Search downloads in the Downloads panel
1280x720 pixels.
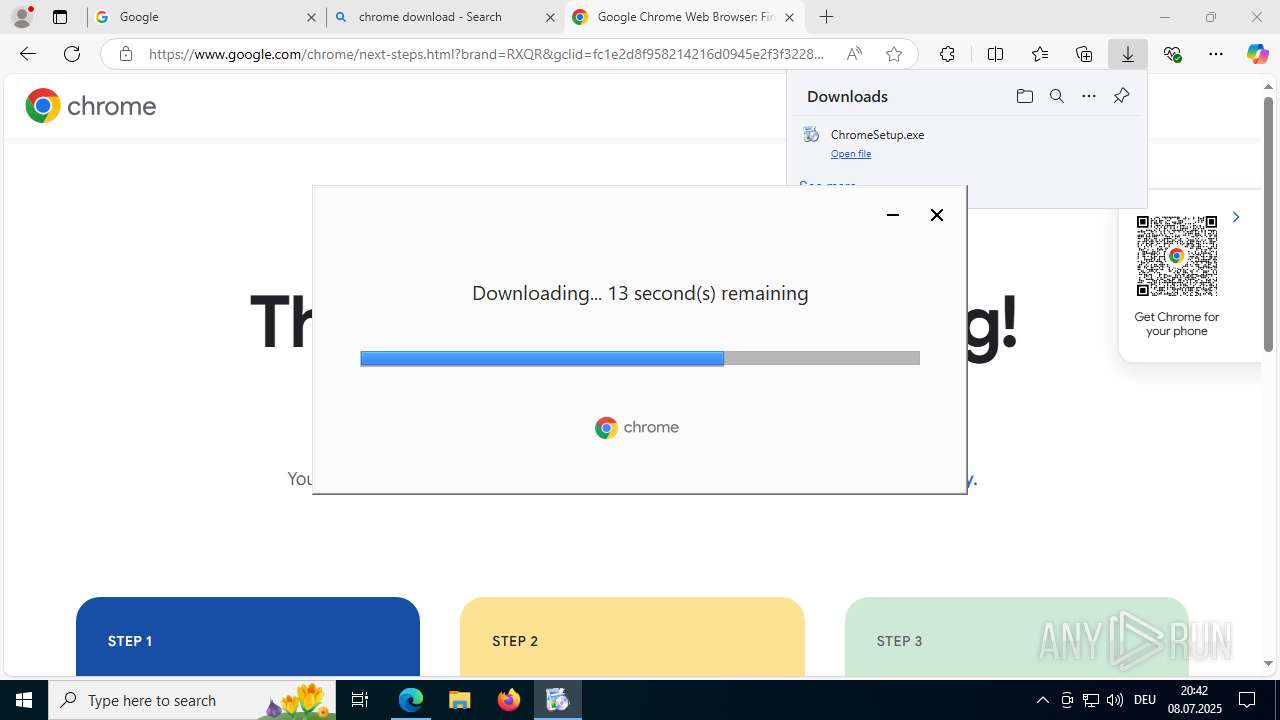pyautogui.click(x=1056, y=96)
